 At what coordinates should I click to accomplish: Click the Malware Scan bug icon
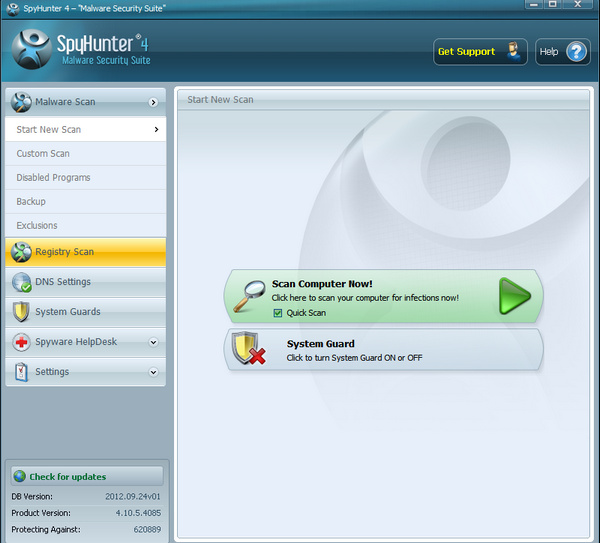click(x=21, y=102)
